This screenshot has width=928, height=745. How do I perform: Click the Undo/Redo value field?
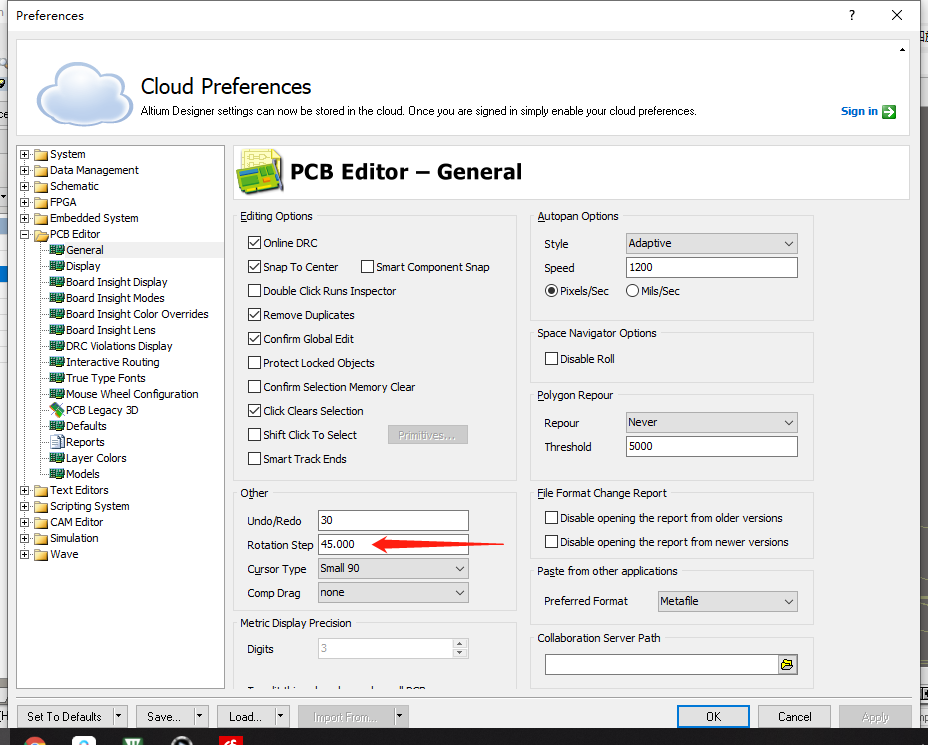point(393,520)
